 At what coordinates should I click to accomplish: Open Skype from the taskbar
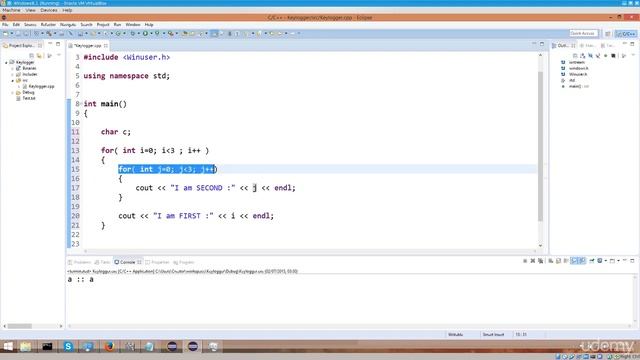[x=68, y=347]
